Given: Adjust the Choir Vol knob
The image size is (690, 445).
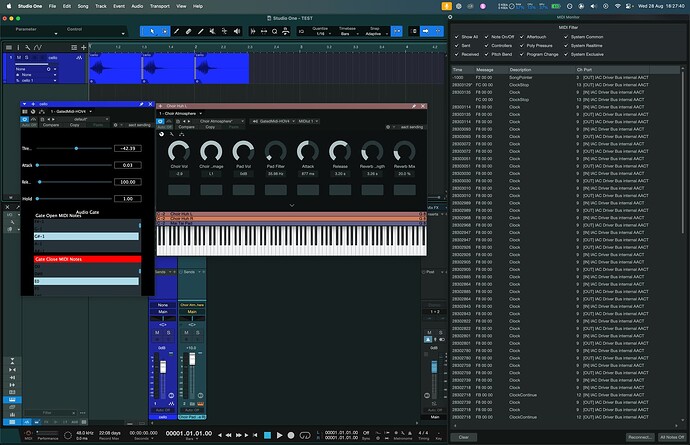Looking at the screenshot, I should pos(179,151).
